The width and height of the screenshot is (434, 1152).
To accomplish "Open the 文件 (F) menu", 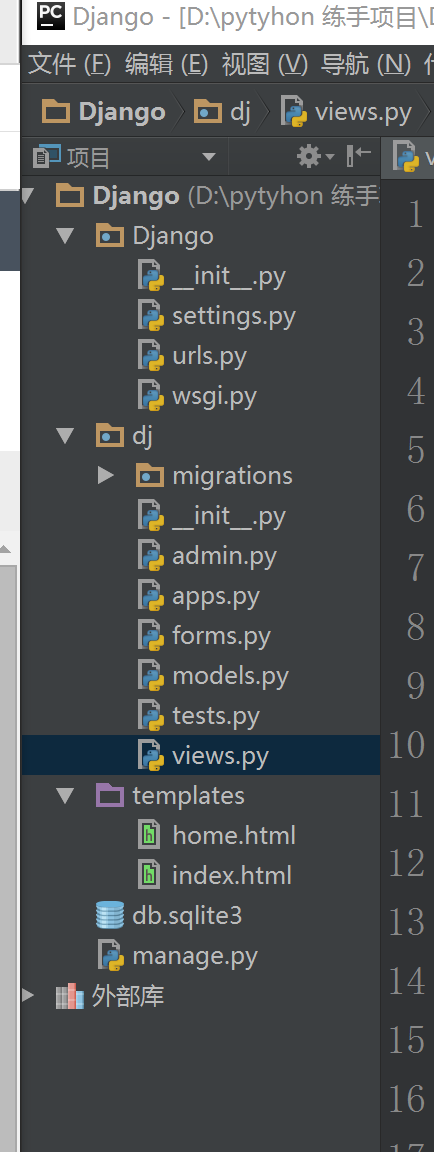I will pyautogui.click(x=69, y=65).
